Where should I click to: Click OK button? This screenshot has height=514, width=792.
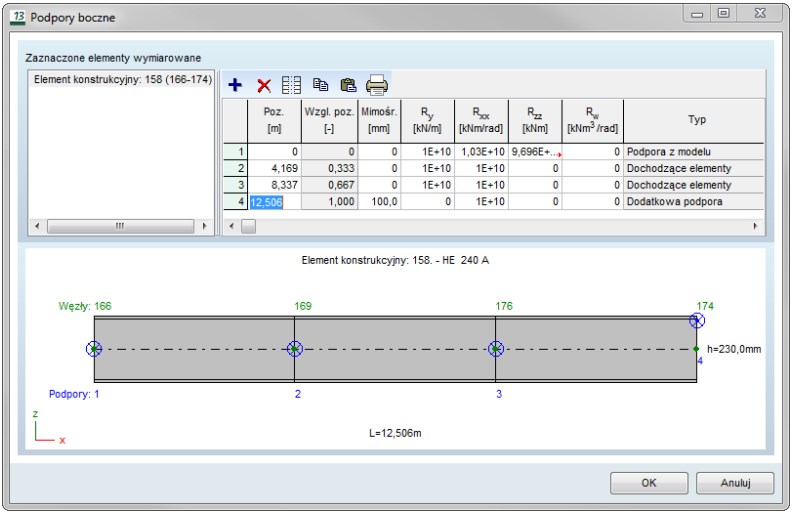tap(648, 483)
